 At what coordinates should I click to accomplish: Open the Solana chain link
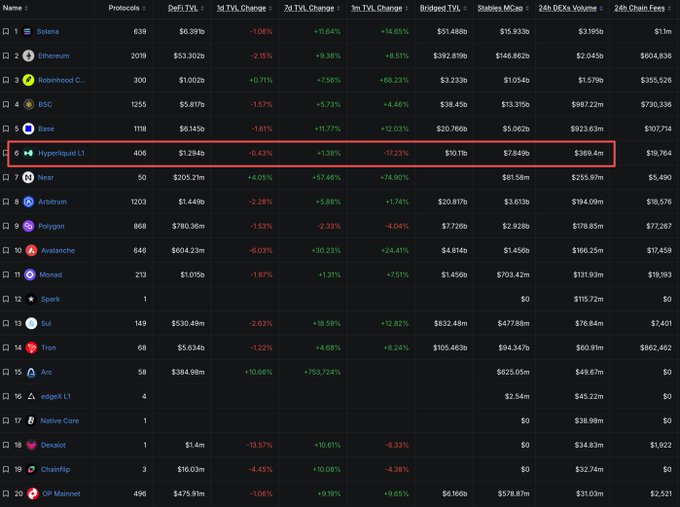48,32
